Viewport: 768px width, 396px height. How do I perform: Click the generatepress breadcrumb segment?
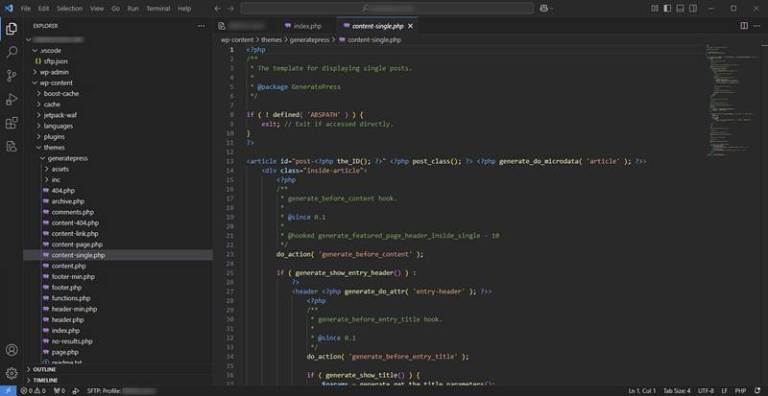click(x=310, y=40)
